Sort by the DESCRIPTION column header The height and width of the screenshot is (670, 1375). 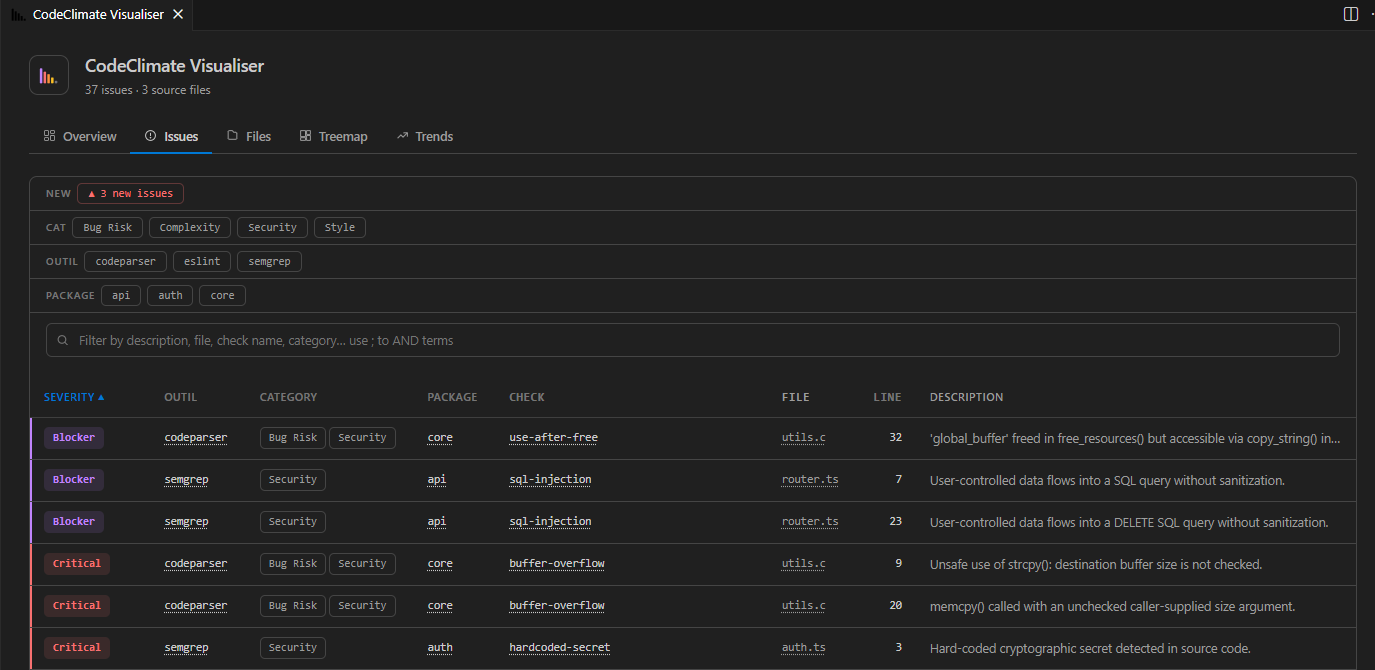tap(966, 397)
